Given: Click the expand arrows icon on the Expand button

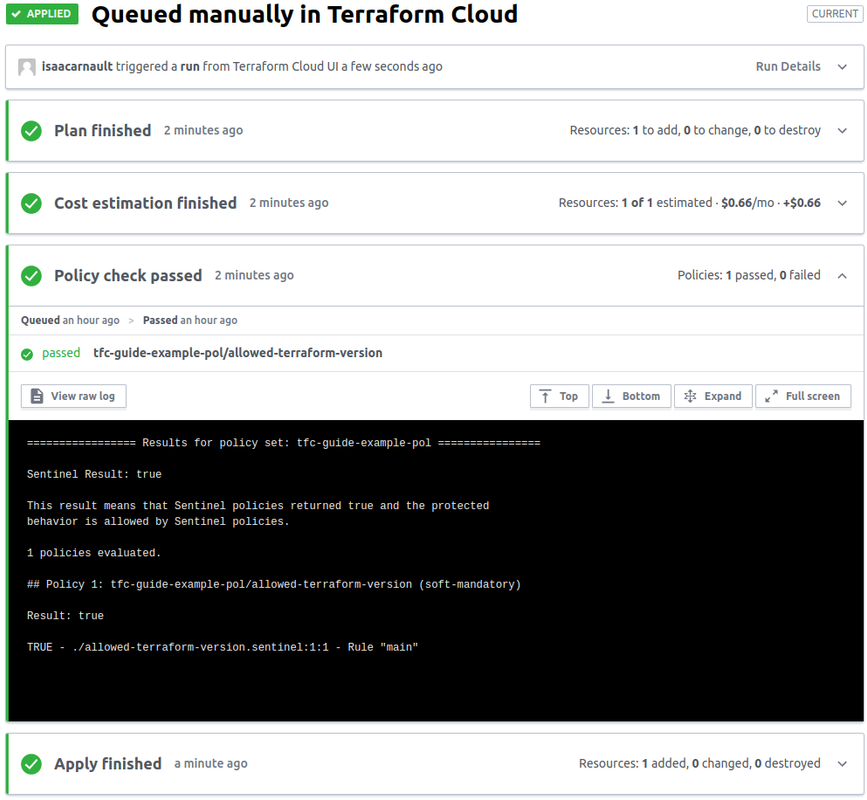Looking at the screenshot, I should [x=690, y=396].
